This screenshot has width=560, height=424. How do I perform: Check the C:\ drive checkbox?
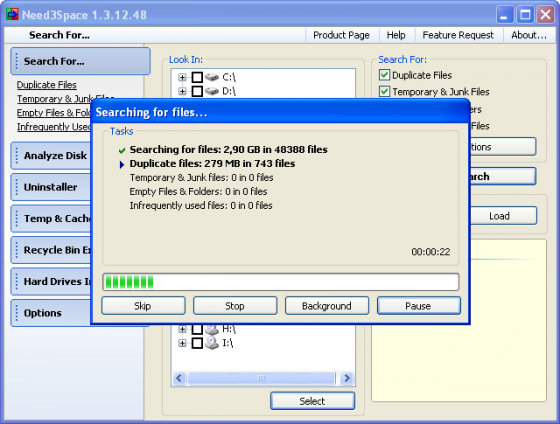click(197, 77)
